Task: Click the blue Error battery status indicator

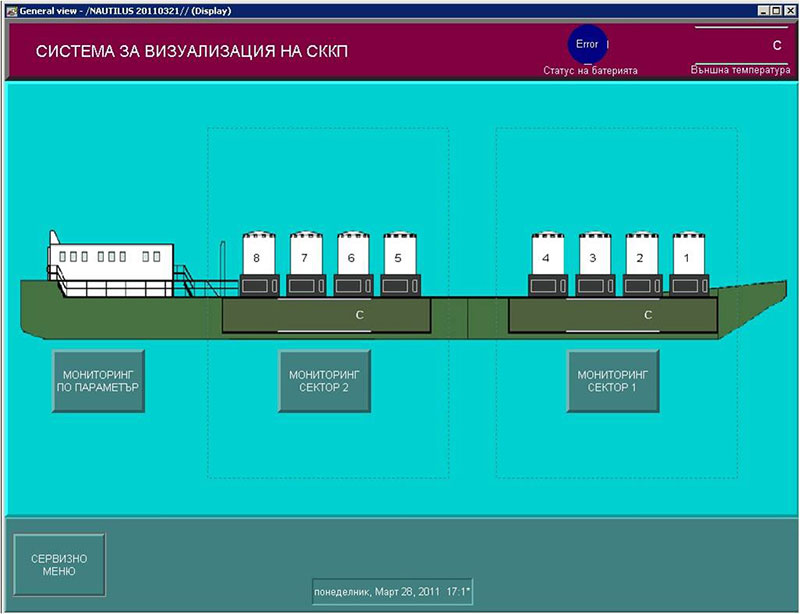Action: pyautogui.click(x=588, y=44)
